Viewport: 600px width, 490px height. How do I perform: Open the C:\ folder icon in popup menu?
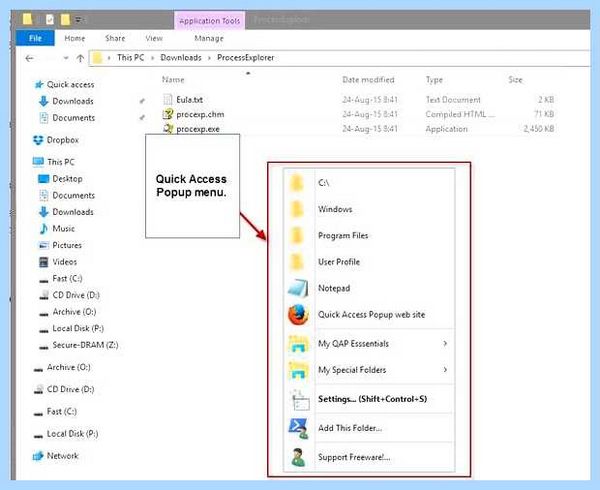(x=297, y=182)
